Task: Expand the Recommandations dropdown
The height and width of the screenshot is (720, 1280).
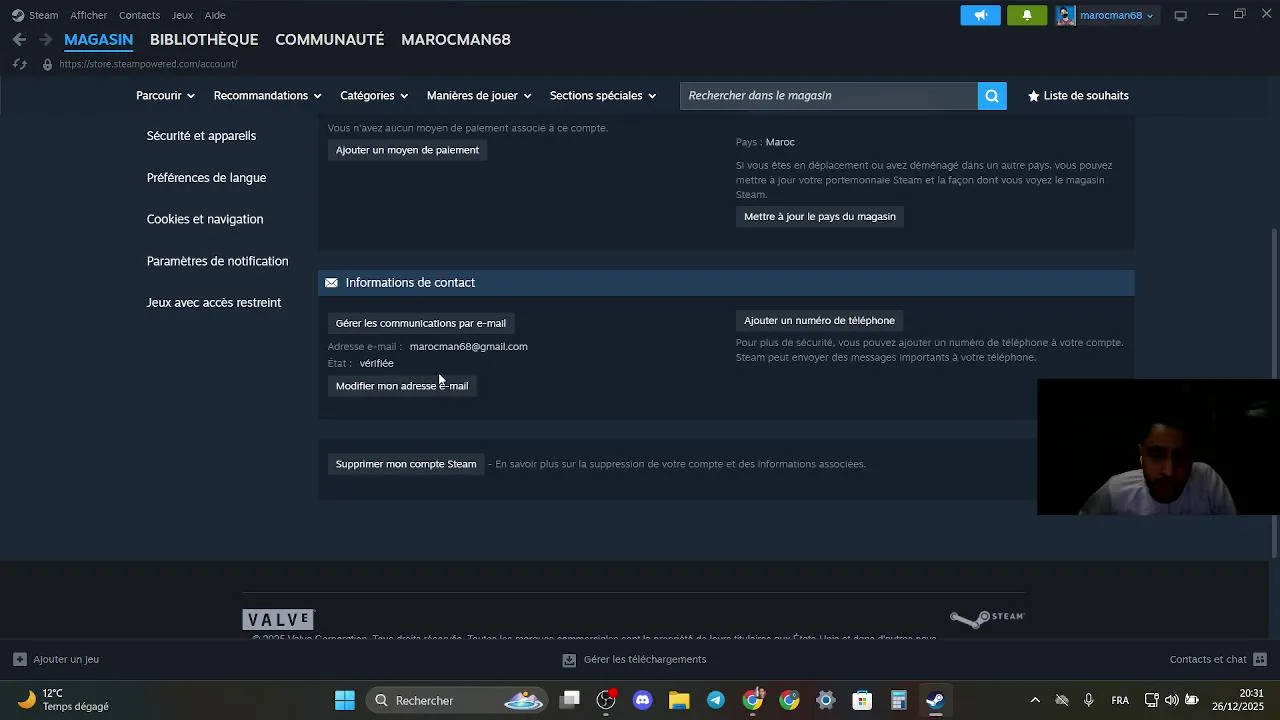Action: 267,96
